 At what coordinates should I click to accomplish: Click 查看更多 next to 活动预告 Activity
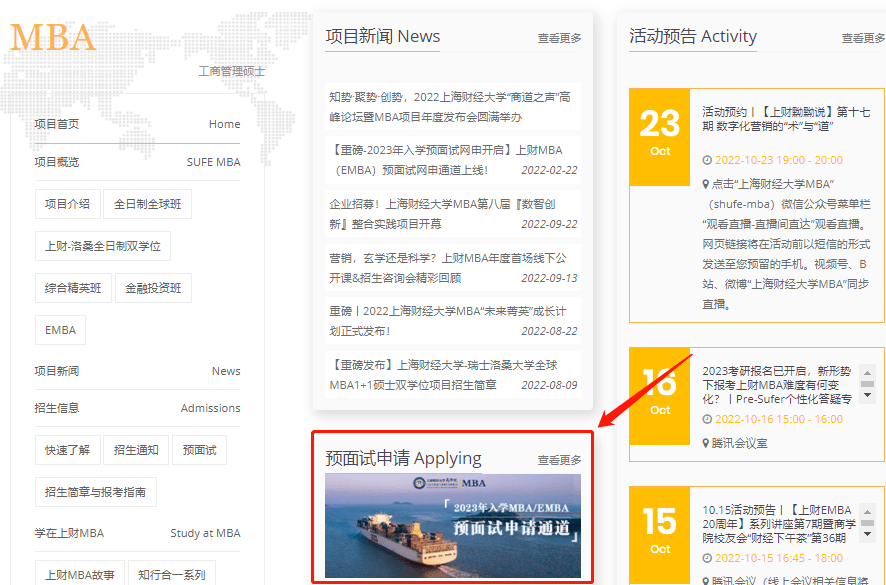861,38
